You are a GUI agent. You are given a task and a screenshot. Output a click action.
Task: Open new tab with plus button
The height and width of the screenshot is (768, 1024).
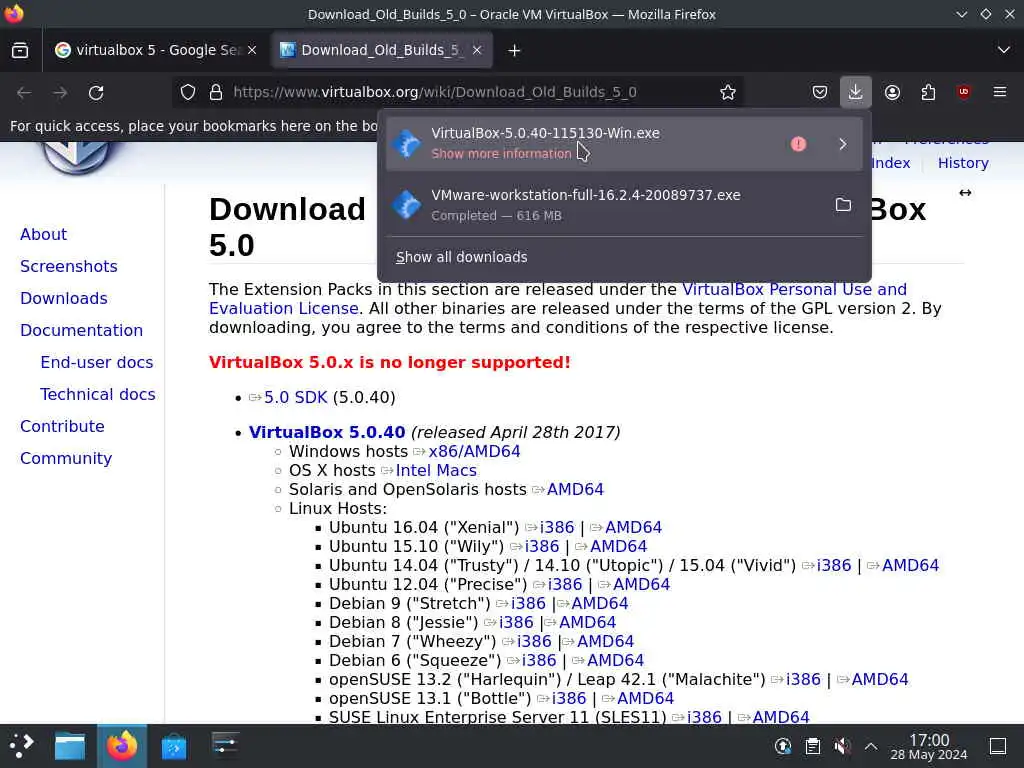(x=514, y=50)
